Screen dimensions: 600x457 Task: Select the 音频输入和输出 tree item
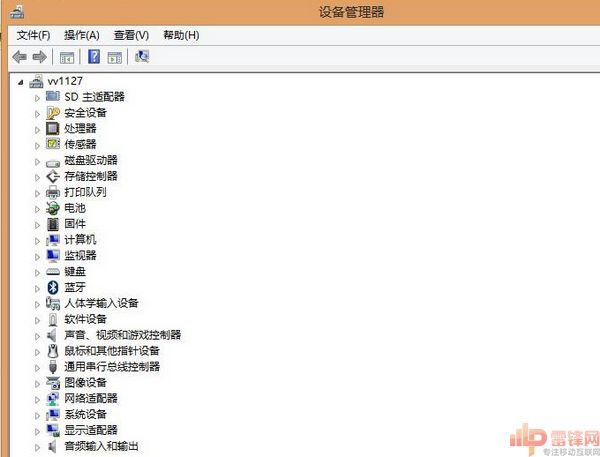tap(101, 446)
